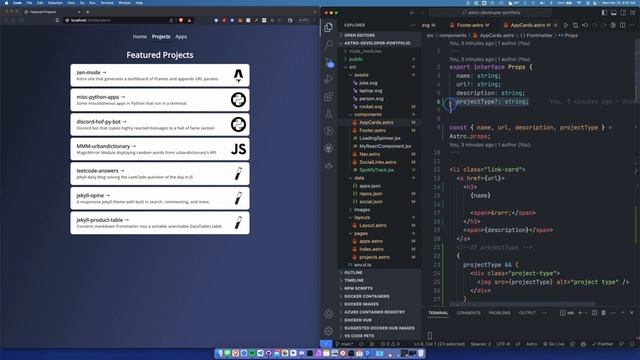Split the terminal panel

point(594,313)
